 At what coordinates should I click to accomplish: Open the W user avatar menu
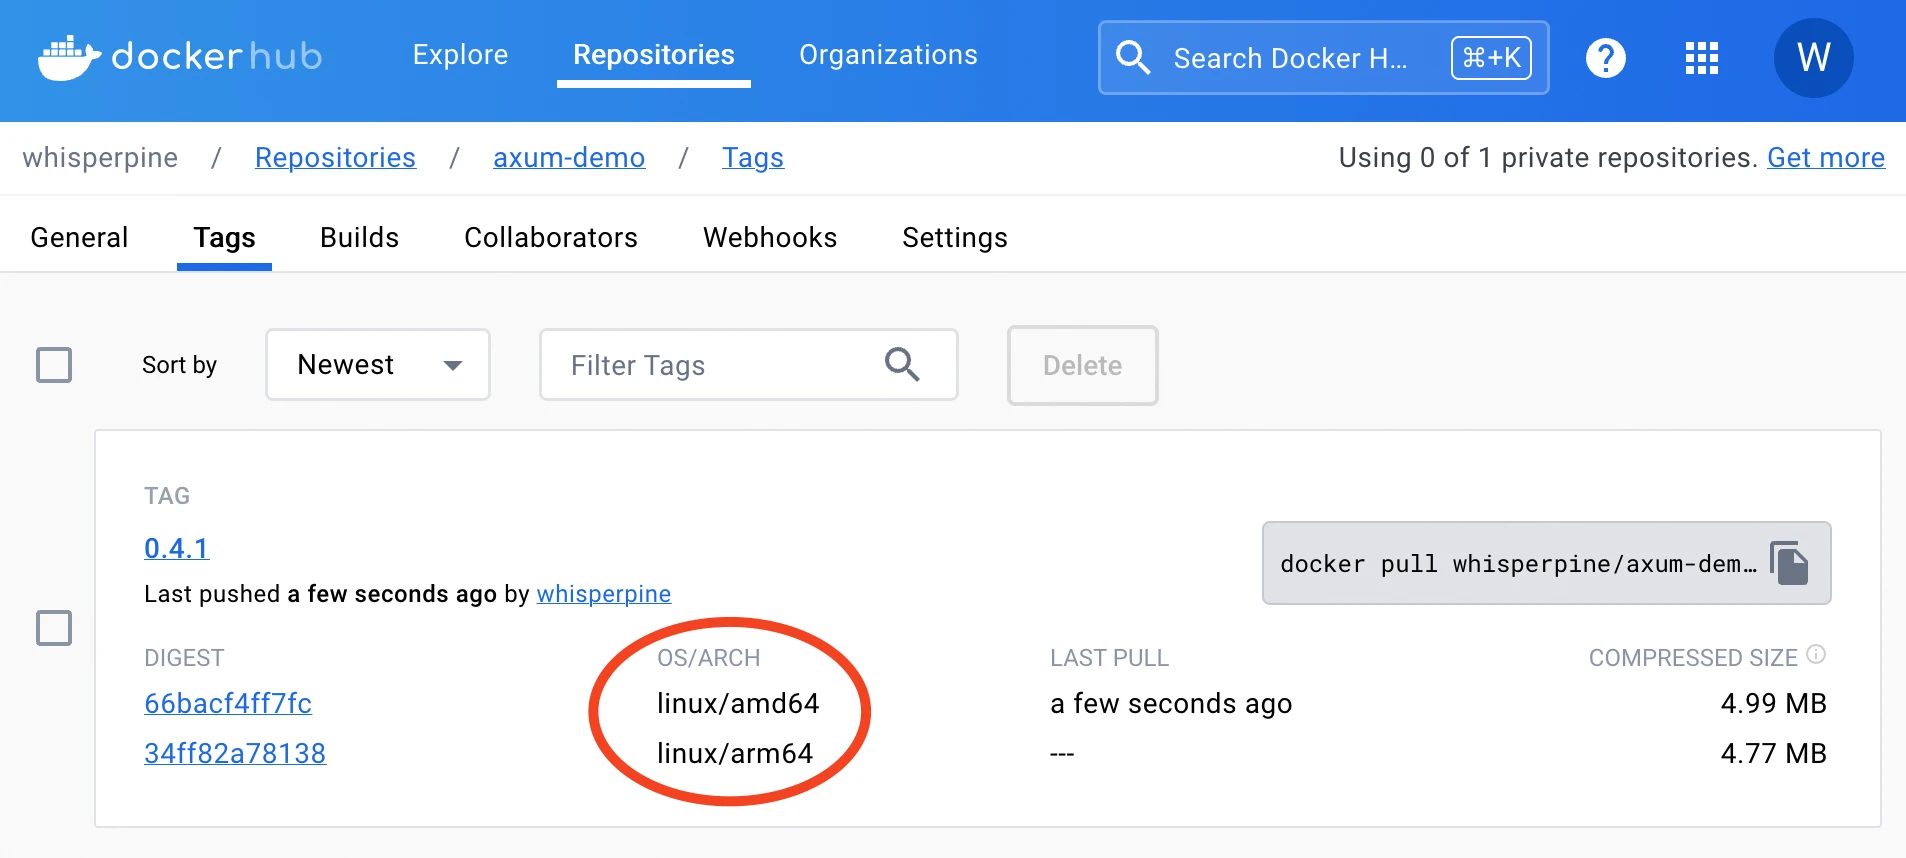point(1812,58)
